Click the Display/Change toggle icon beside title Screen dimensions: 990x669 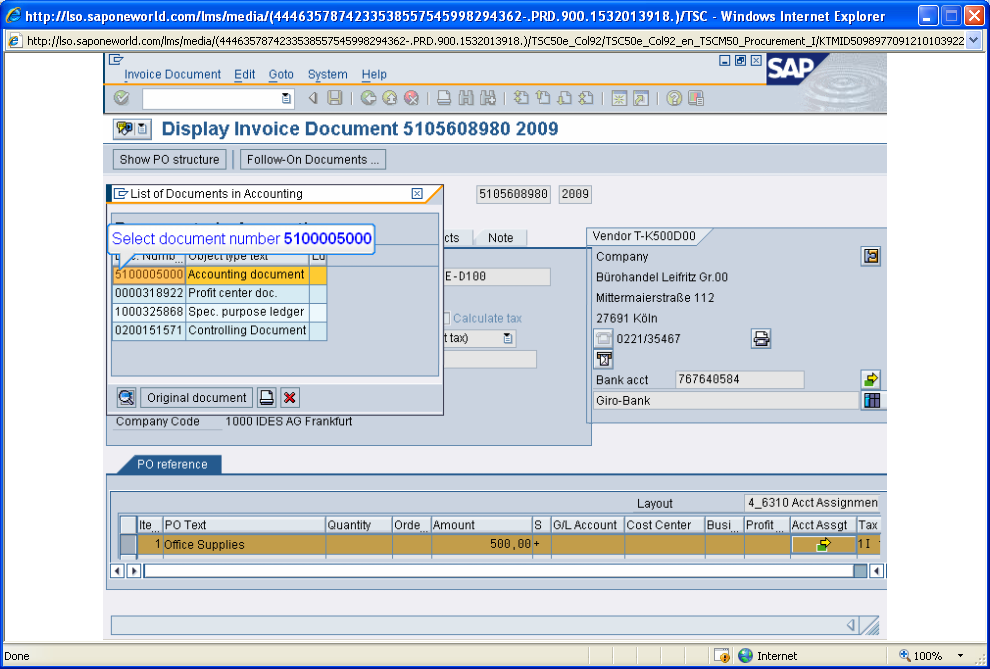(x=124, y=129)
